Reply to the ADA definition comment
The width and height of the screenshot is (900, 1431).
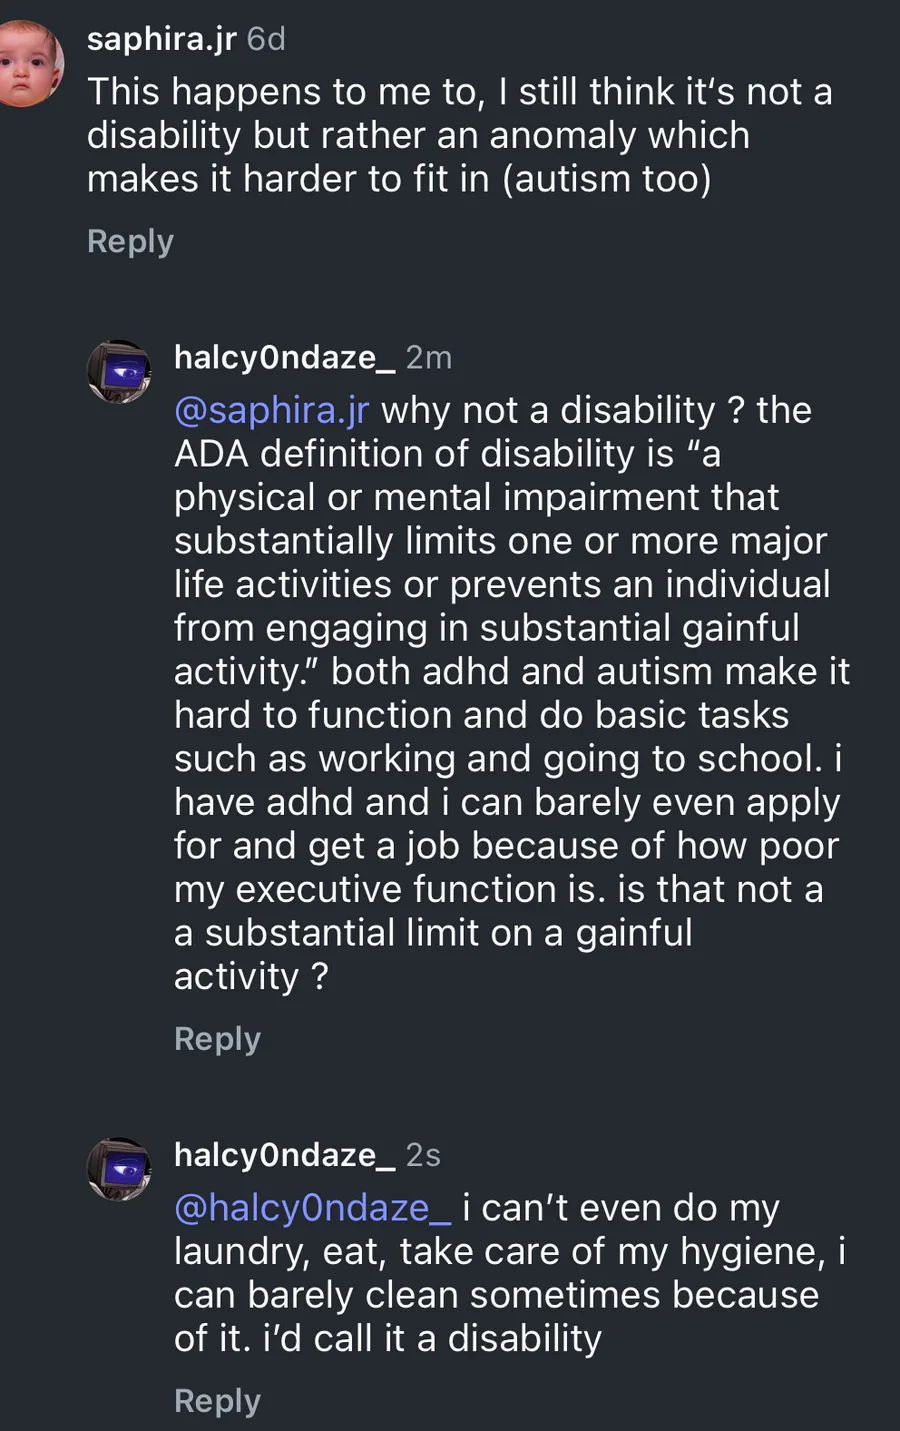tap(217, 1039)
